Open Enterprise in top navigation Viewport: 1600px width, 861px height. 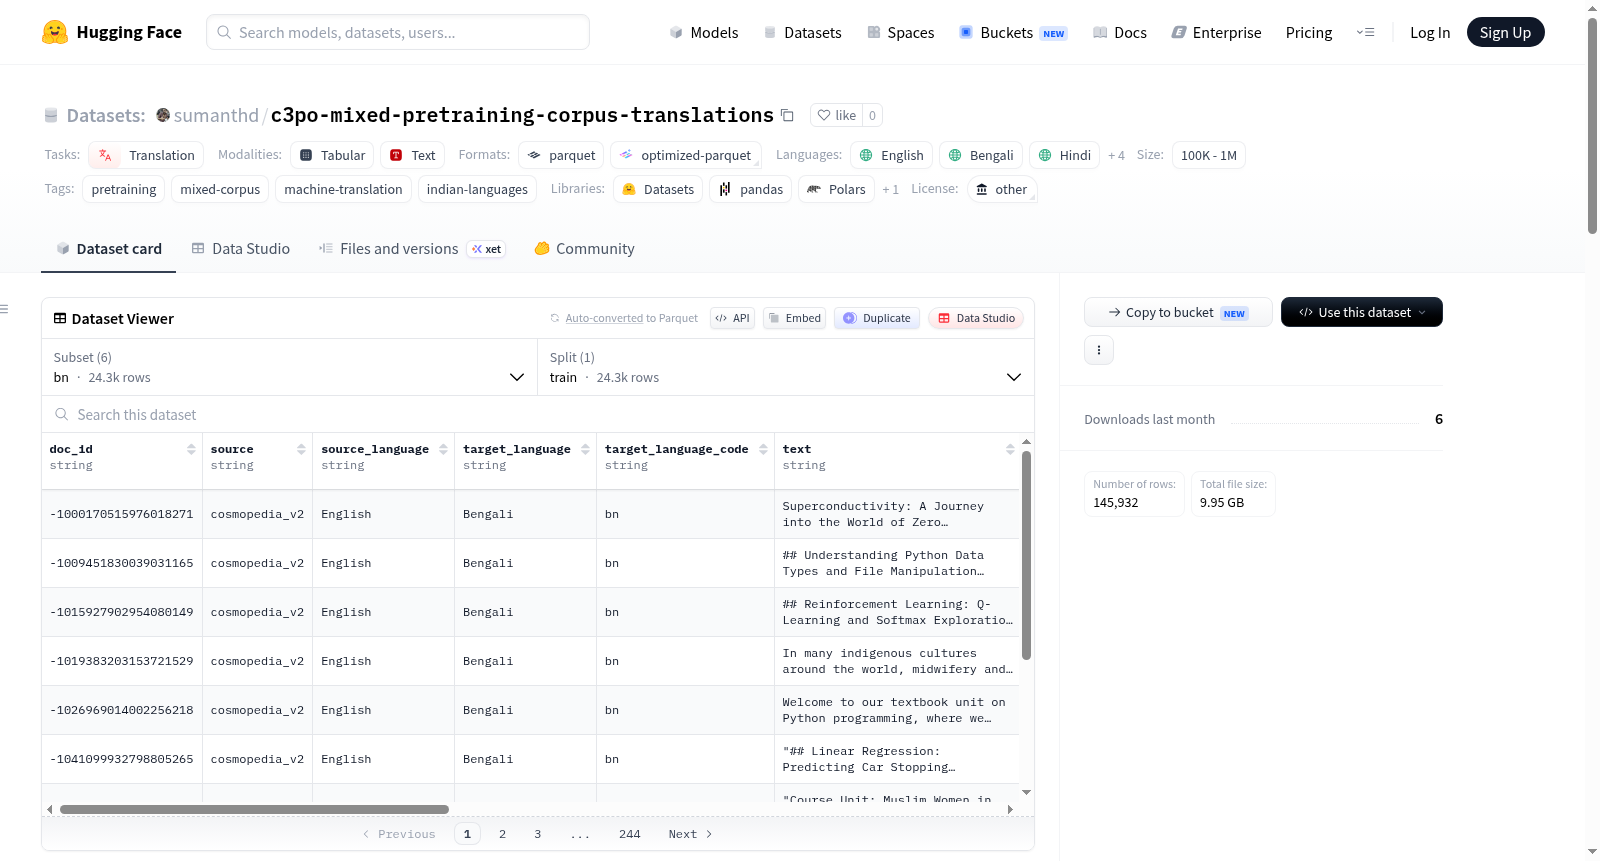(x=1217, y=32)
